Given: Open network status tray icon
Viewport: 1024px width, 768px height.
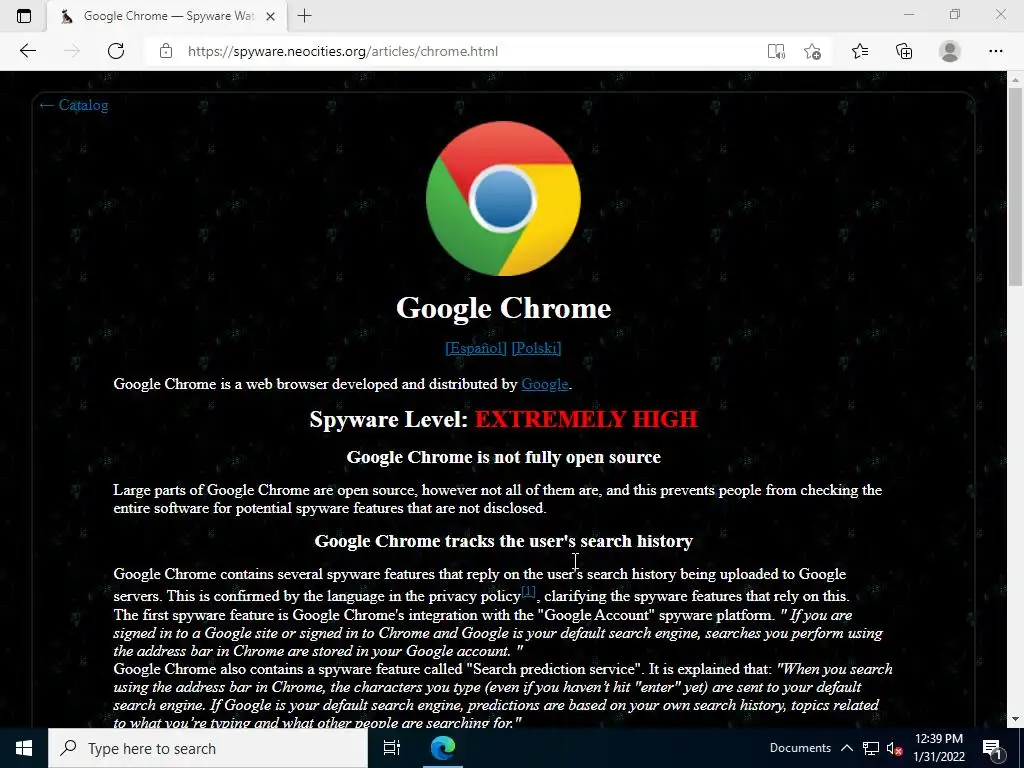Looking at the screenshot, I should (x=871, y=748).
